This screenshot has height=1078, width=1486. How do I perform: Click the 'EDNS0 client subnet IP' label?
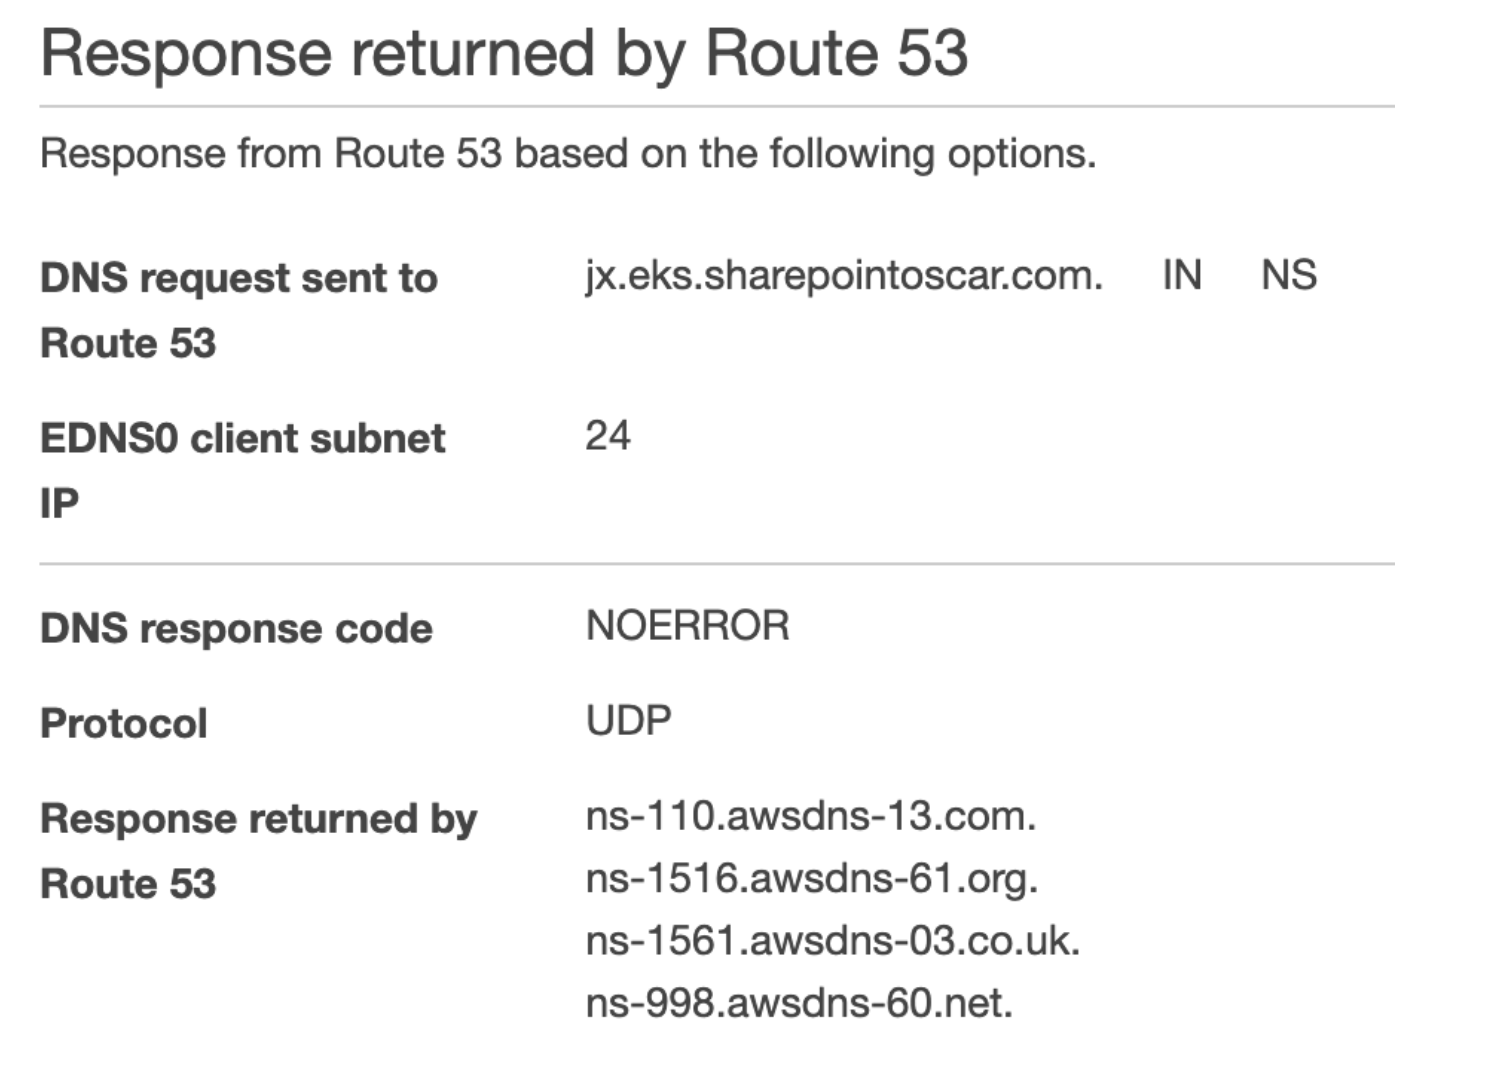pyautogui.click(x=243, y=470)
